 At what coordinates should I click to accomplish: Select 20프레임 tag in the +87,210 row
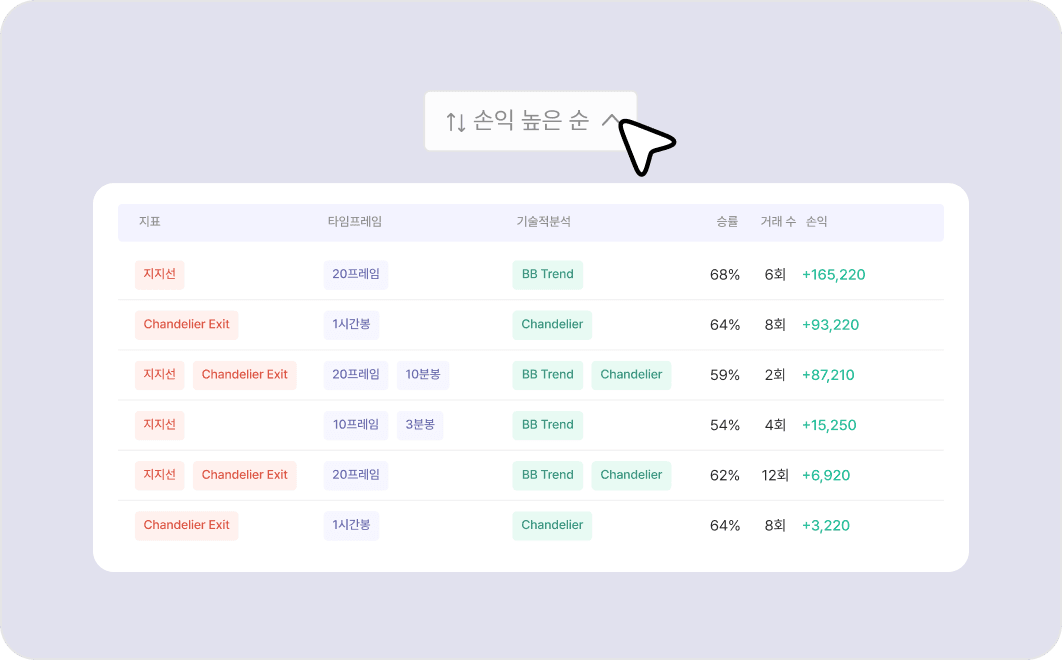(x=356, y=375)
